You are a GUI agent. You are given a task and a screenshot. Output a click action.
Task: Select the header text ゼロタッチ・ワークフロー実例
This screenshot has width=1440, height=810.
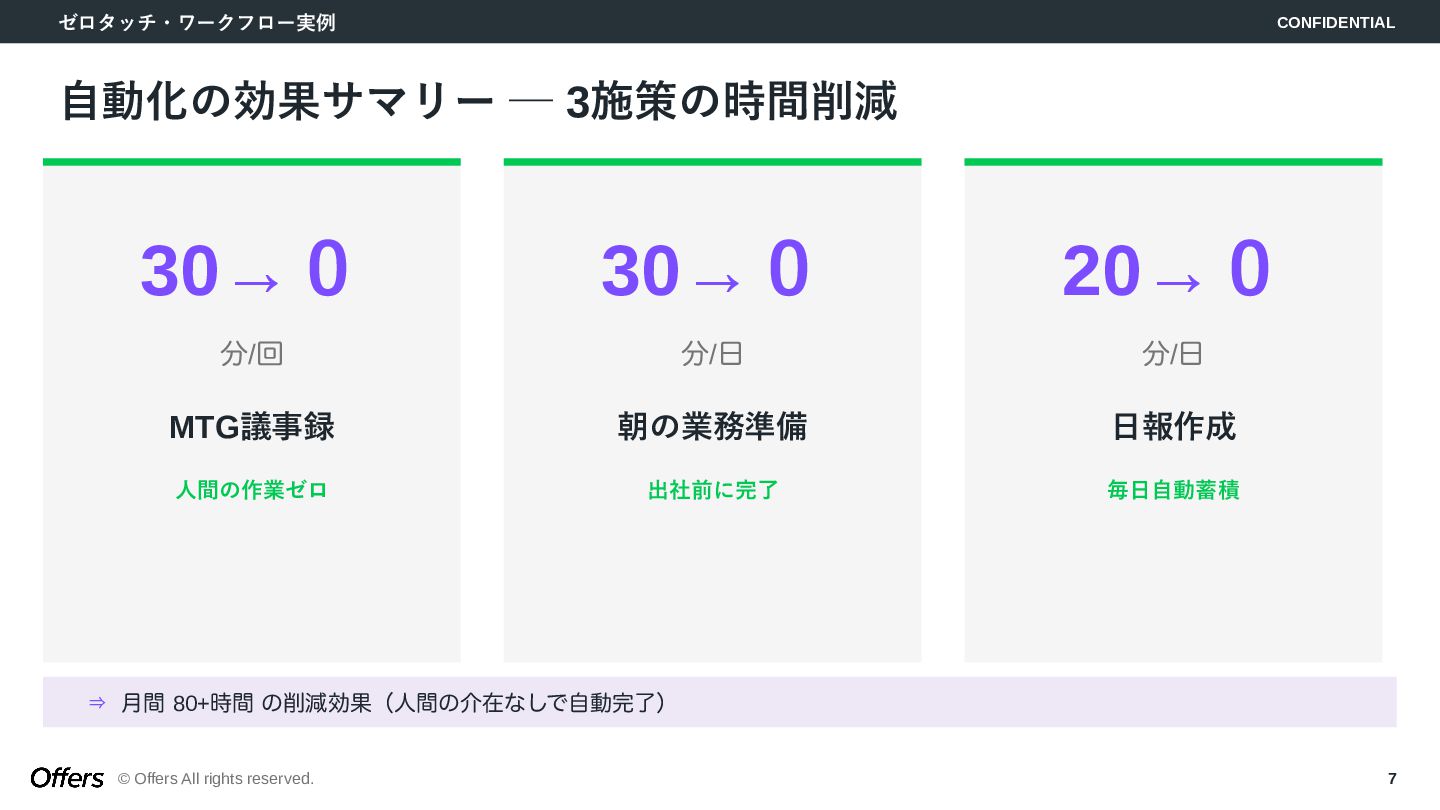coord(197,22)
